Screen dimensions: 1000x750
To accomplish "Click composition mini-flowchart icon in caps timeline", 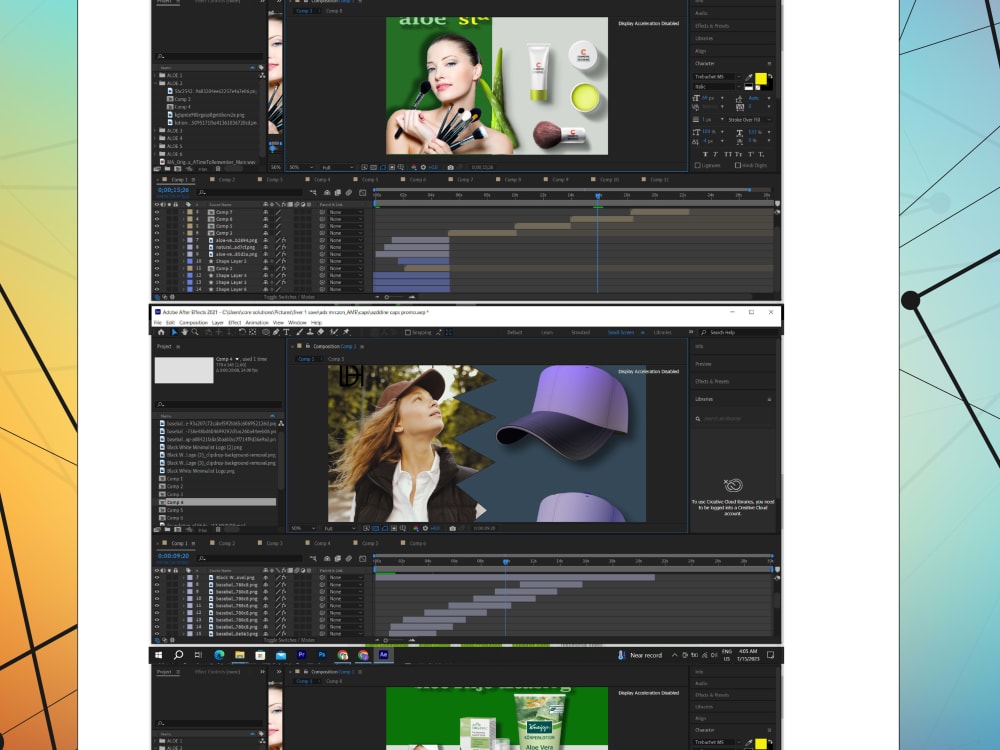I will point(313,558).
